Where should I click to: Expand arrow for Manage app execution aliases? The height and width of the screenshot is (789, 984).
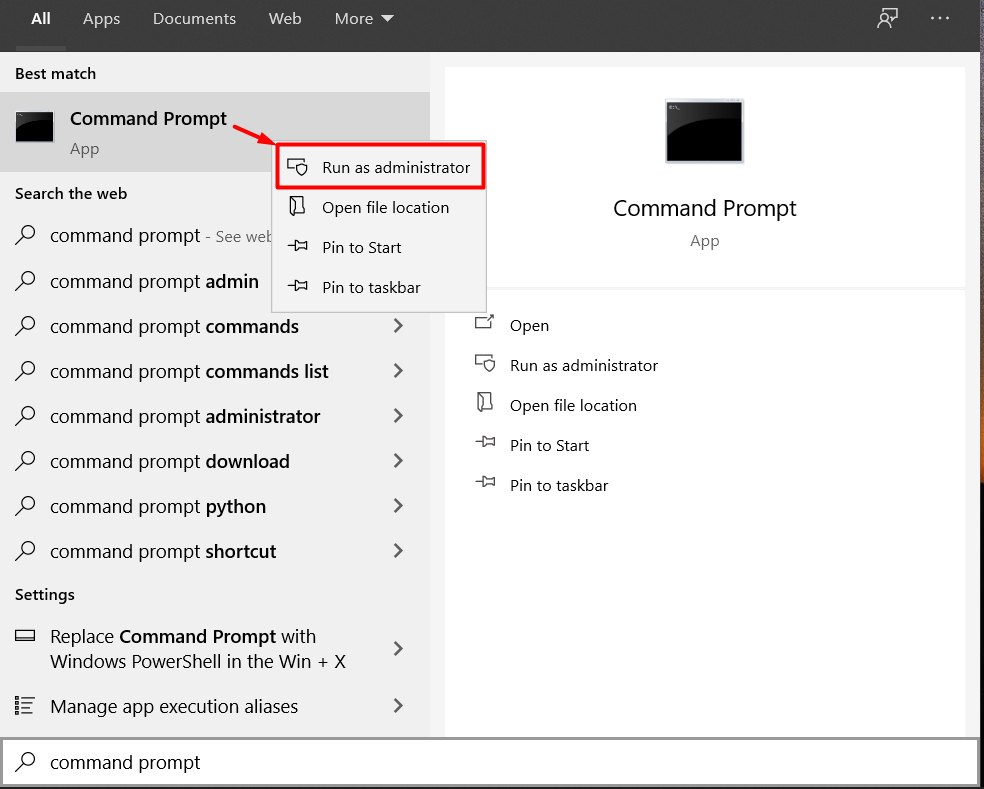tap(398, 706)
